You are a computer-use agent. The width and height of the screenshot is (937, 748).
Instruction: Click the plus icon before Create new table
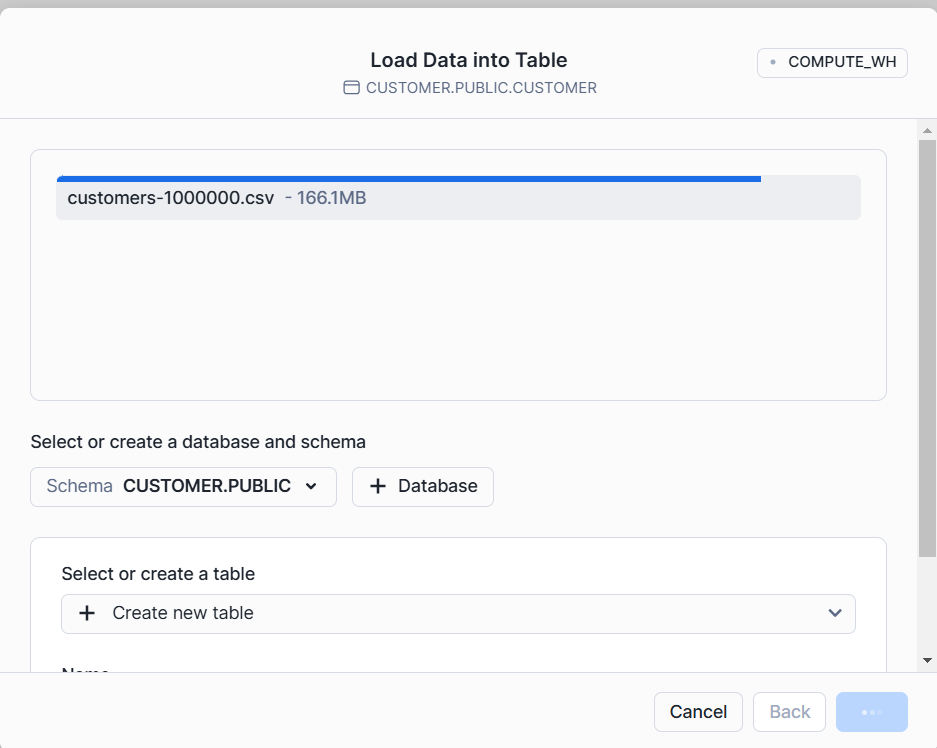pyautogui.click(x=87, y=613)
